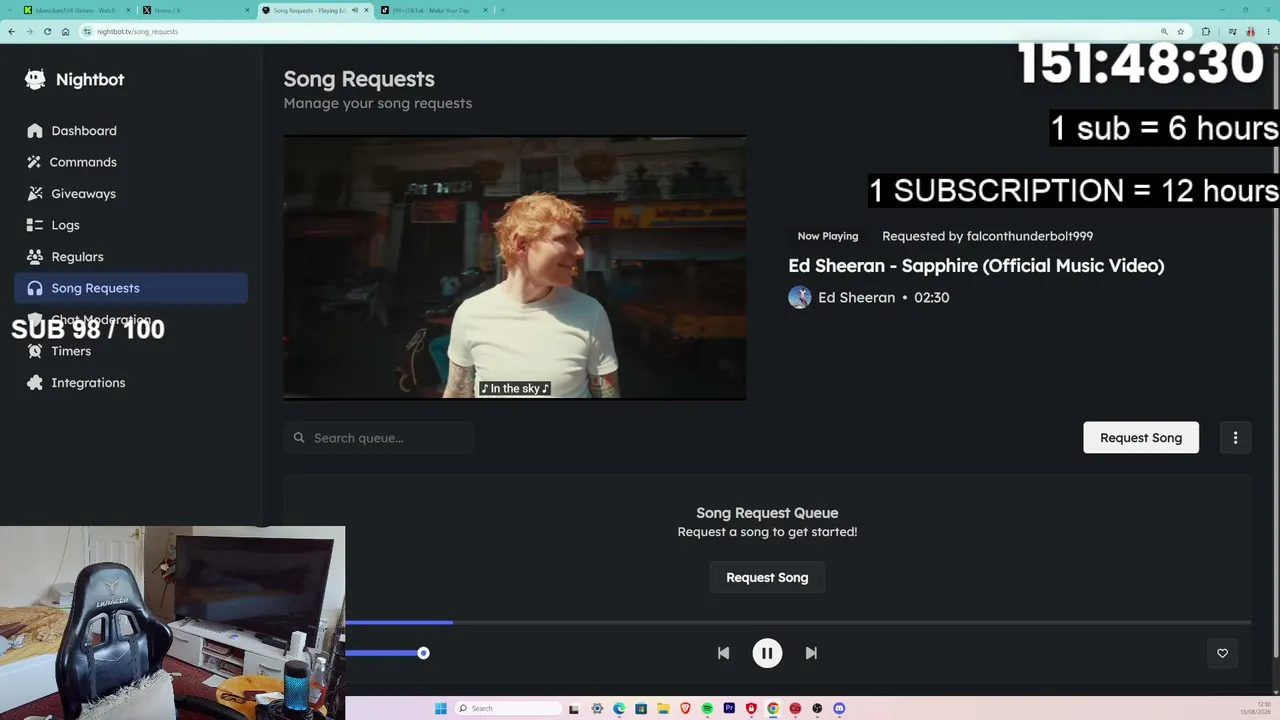Click the heart favorite icon

pos(1222,653)
